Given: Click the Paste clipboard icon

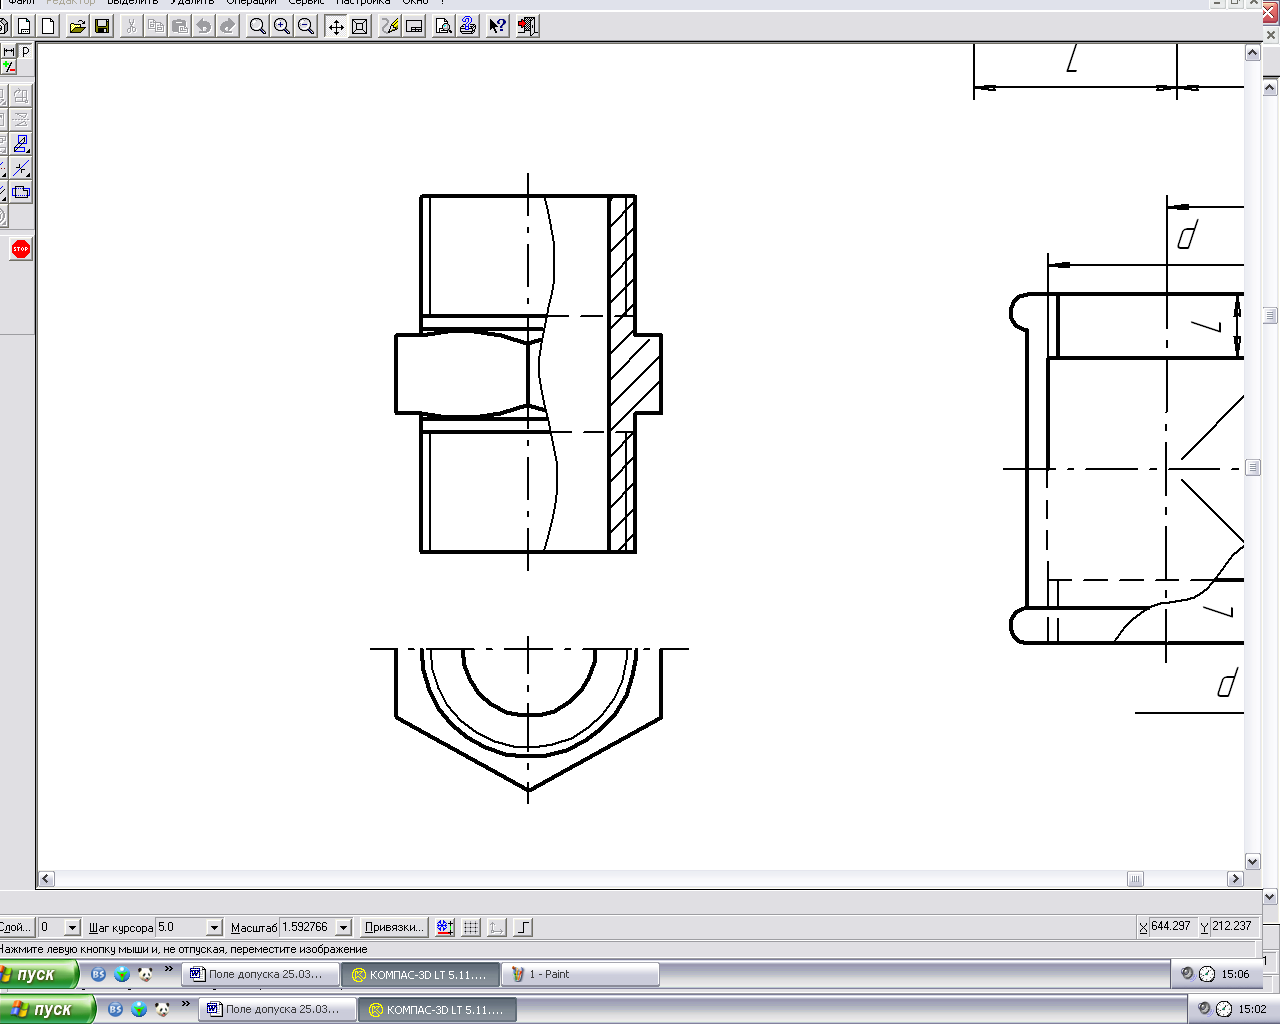Looking at the screenshot, I should coord(179,26).
